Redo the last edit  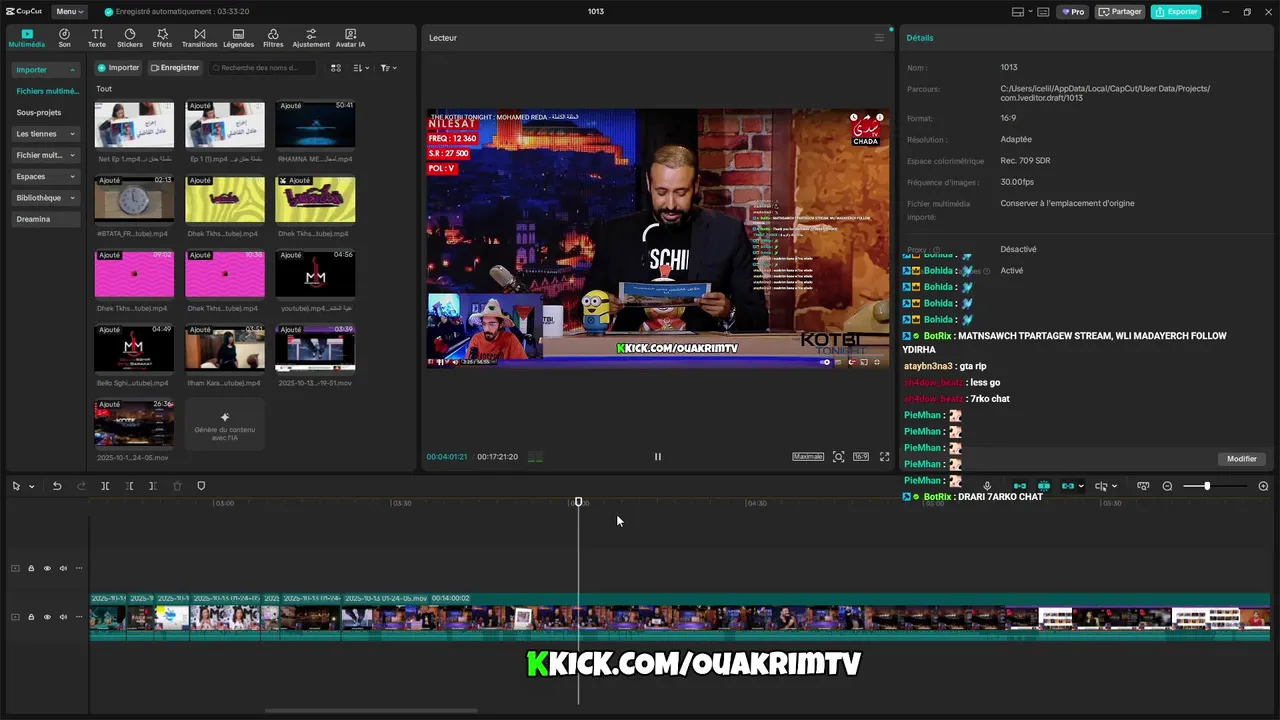point(81,486)
